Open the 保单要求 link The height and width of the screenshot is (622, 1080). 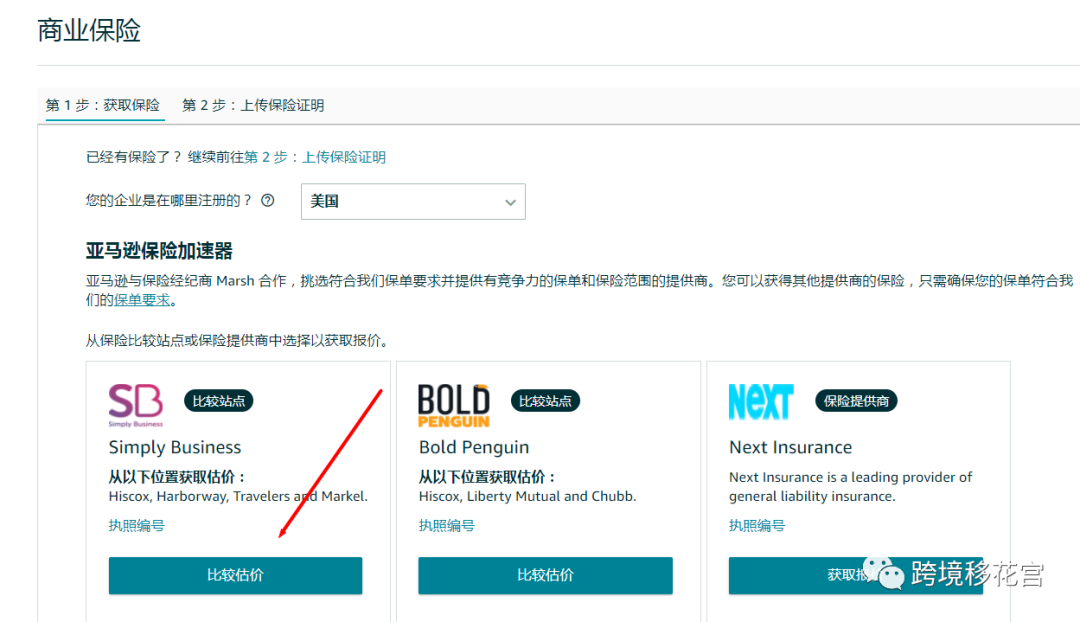pos(142,300)
